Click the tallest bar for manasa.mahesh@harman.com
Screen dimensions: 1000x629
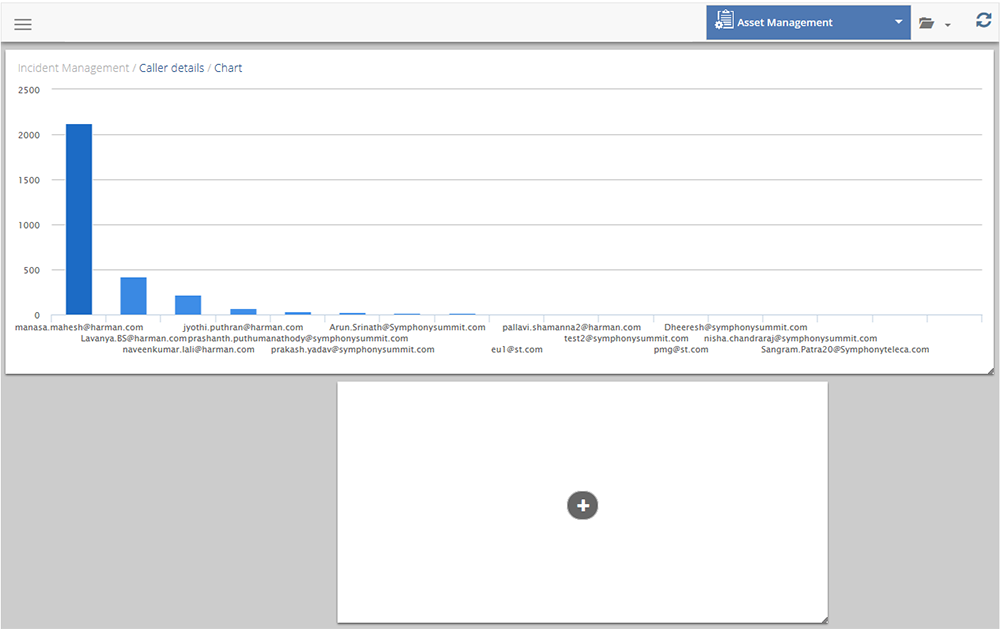(x=79, y=220)
